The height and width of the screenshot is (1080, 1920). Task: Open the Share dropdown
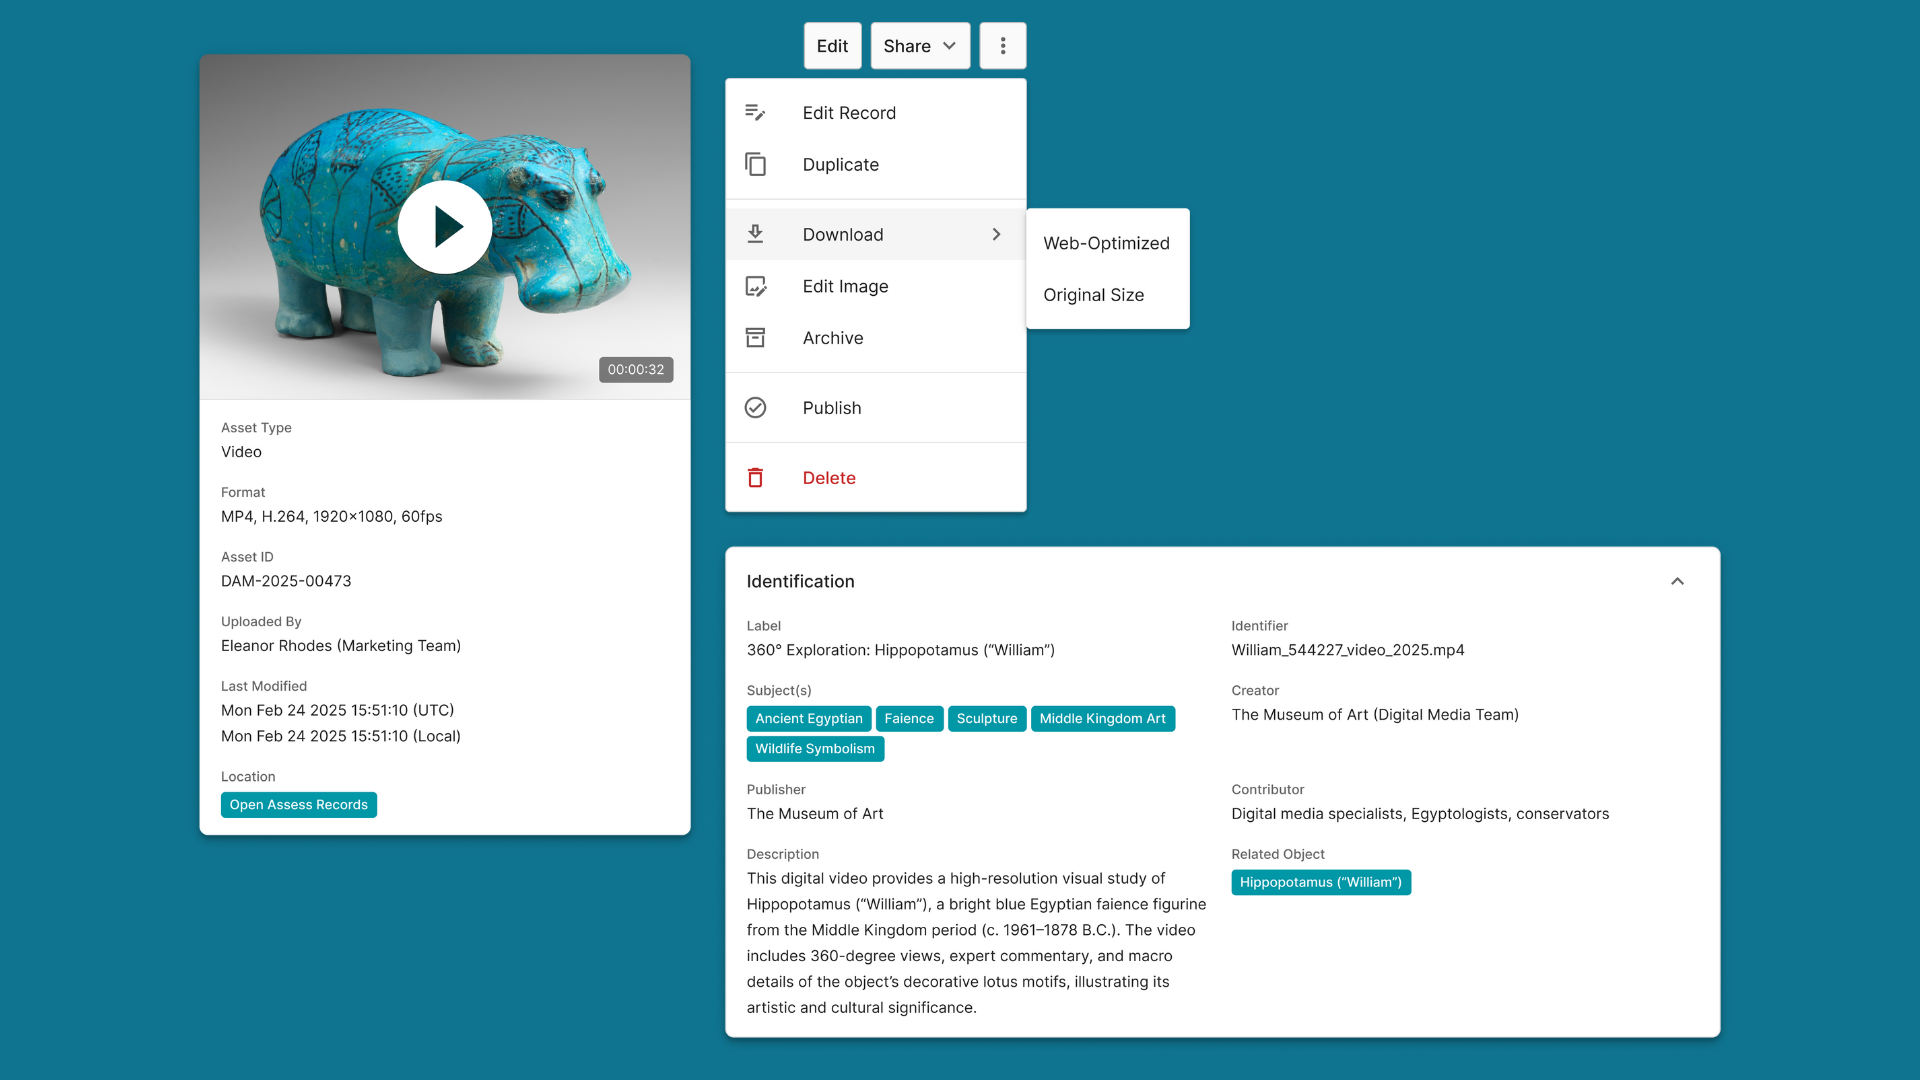click(919, 46)
